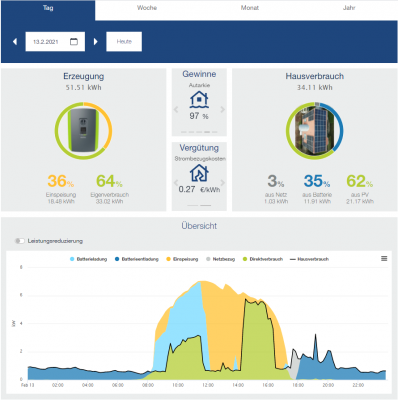
Task: Go to previous day arrow
Action: click(15, 42)
